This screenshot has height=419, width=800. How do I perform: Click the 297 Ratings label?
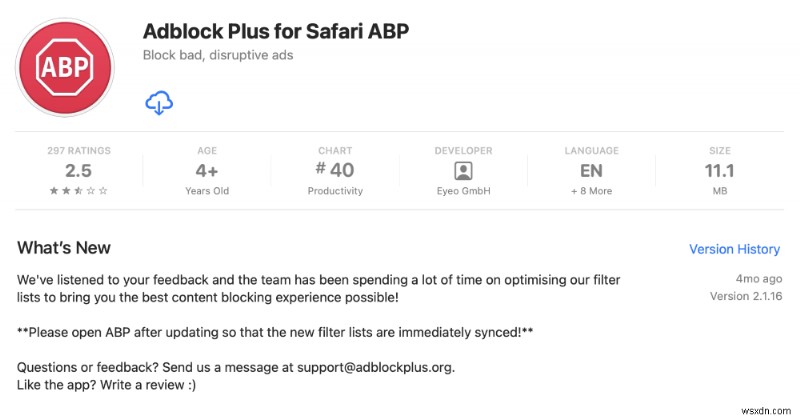pyautogui.click(x=79, y=151)
